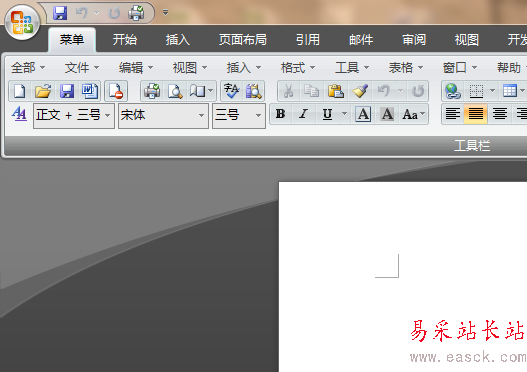The width and height of the screenshot is (527, 372).
Task: Click Quick Access Toolbar redo icon
Action: (x=115, y=13)
